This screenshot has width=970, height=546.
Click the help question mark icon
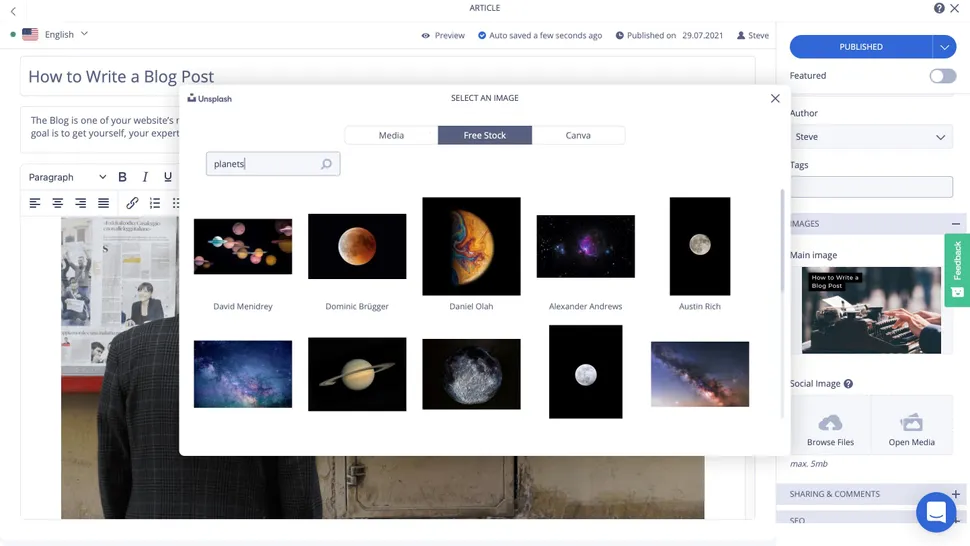pyautogui.click(x=939, y=8)
